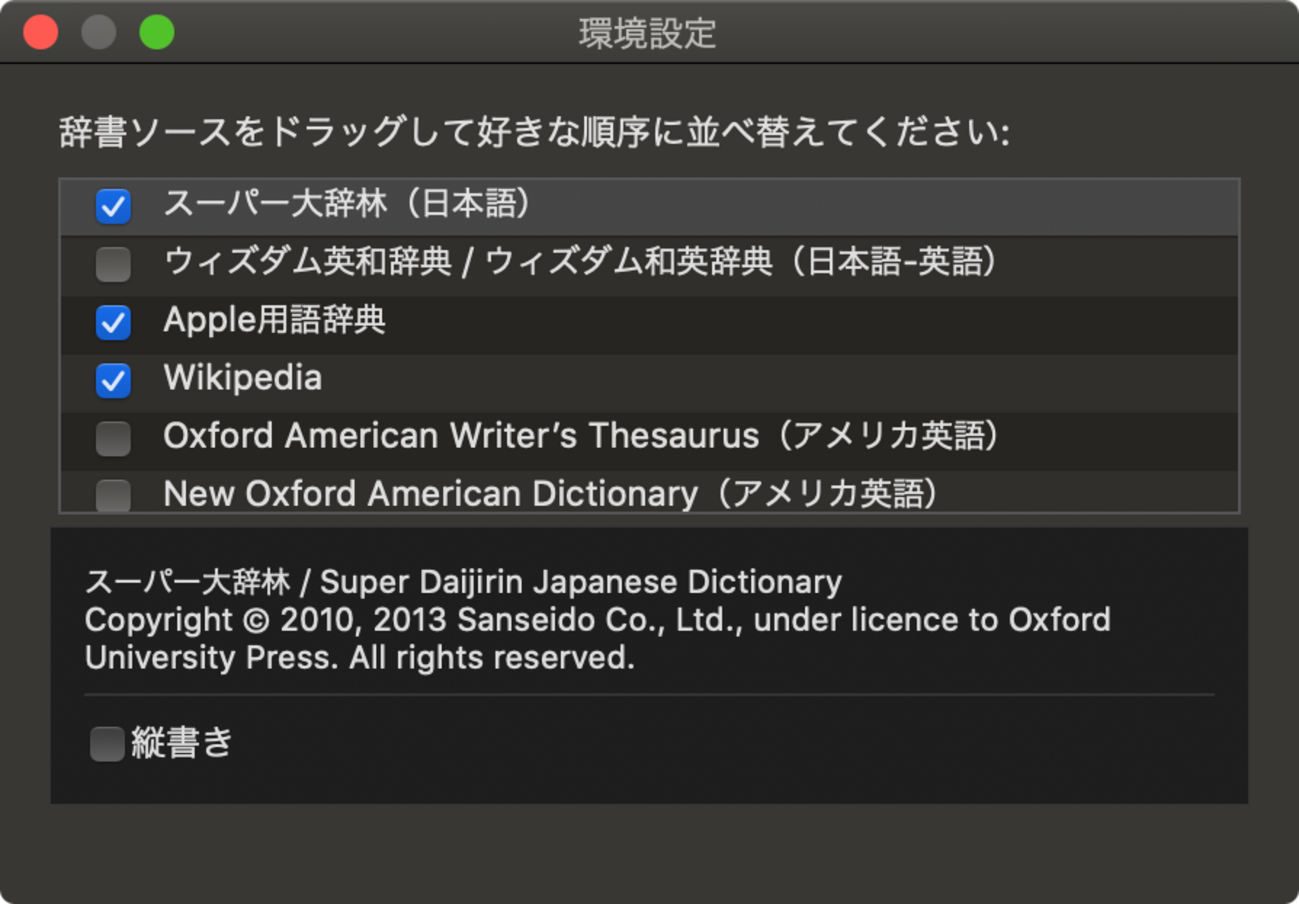Screen dimensions: 1299x904
Task: Uncheck the スーパー大辞林 dictionary checkbox
Action: tap(113, 207)
